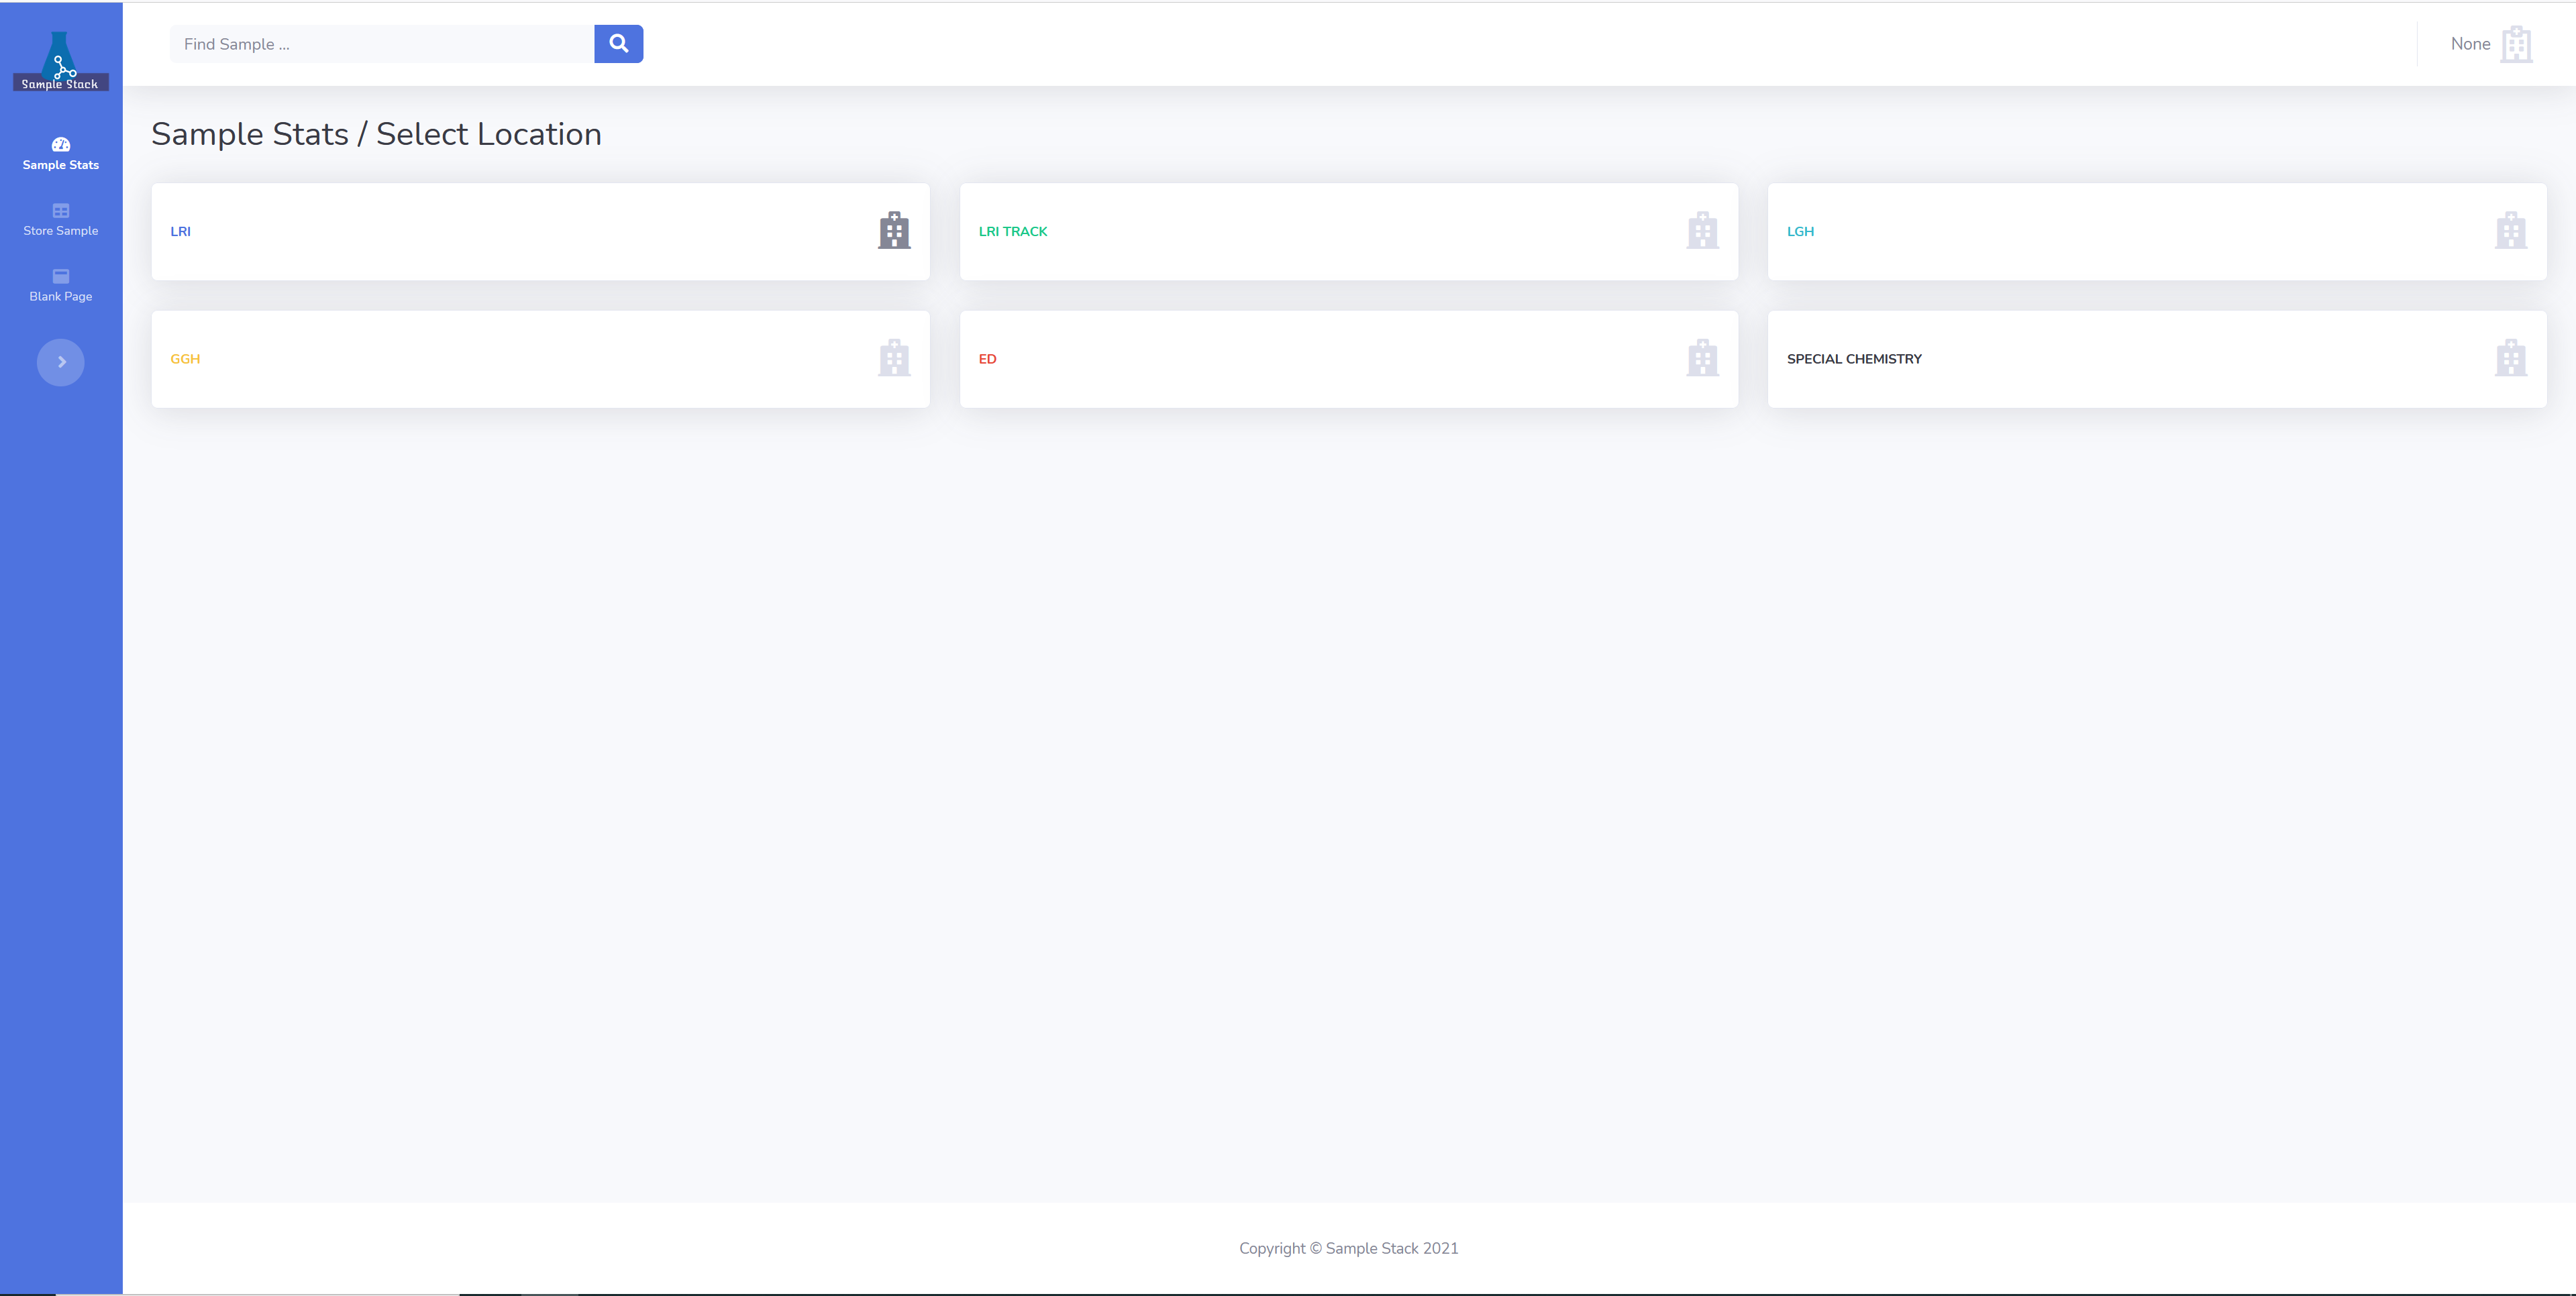The width and height of the screenshot is (2576, 1296).
Task: Focus the Find Sample search field
Action: click(x=382, y=44)
